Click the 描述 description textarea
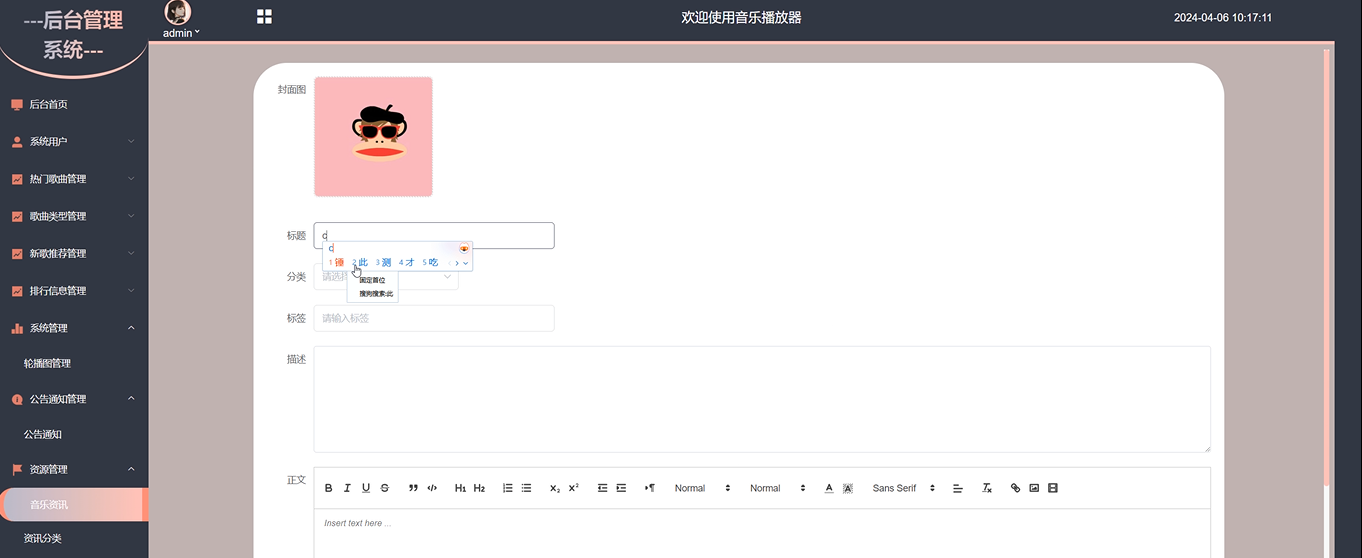The width and height of the screenshot is (1362, 558). pos(762,399)
